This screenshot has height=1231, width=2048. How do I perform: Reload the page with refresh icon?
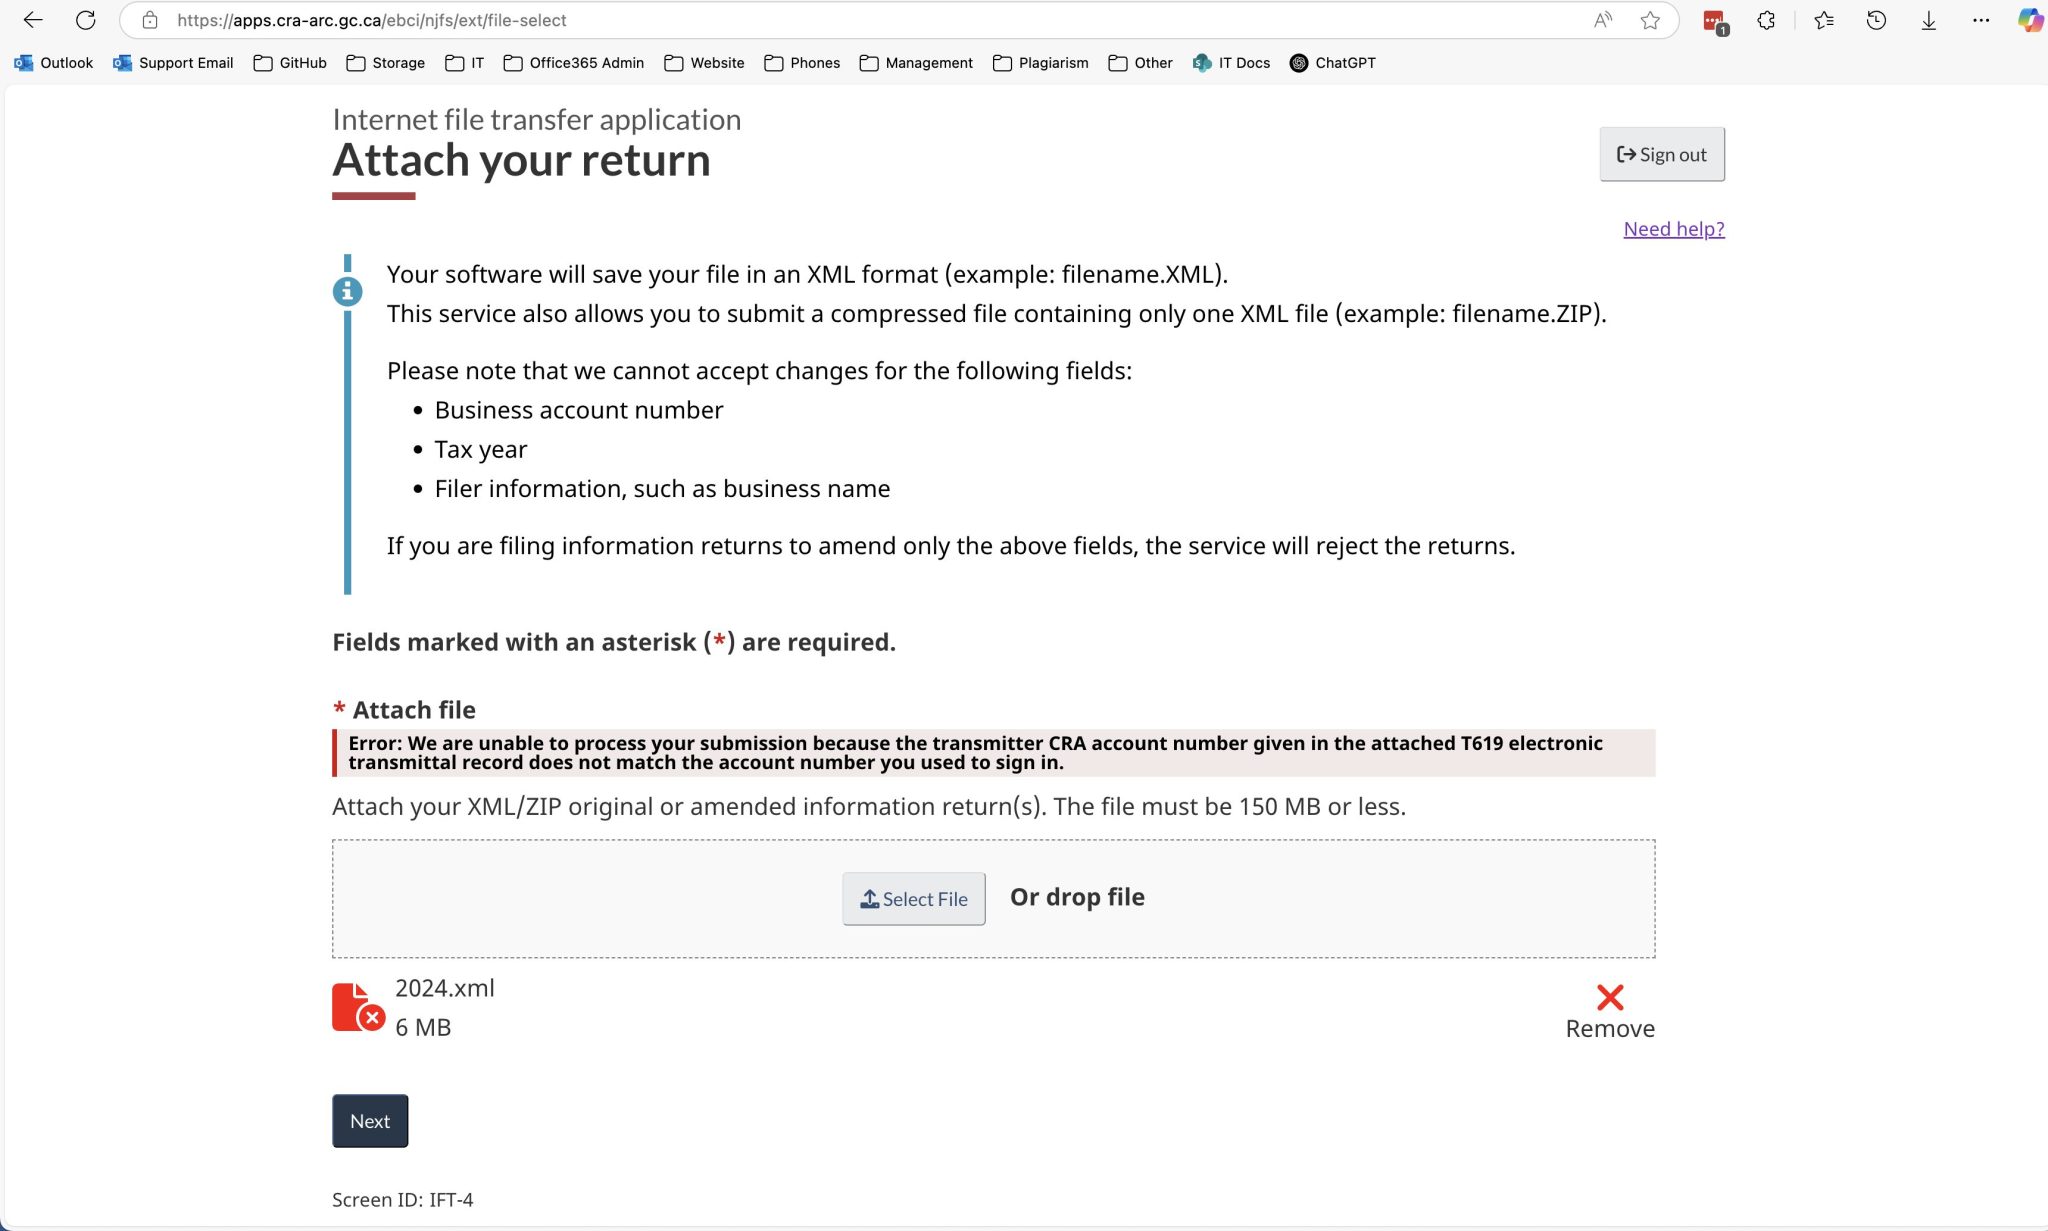tap(86, 20)
